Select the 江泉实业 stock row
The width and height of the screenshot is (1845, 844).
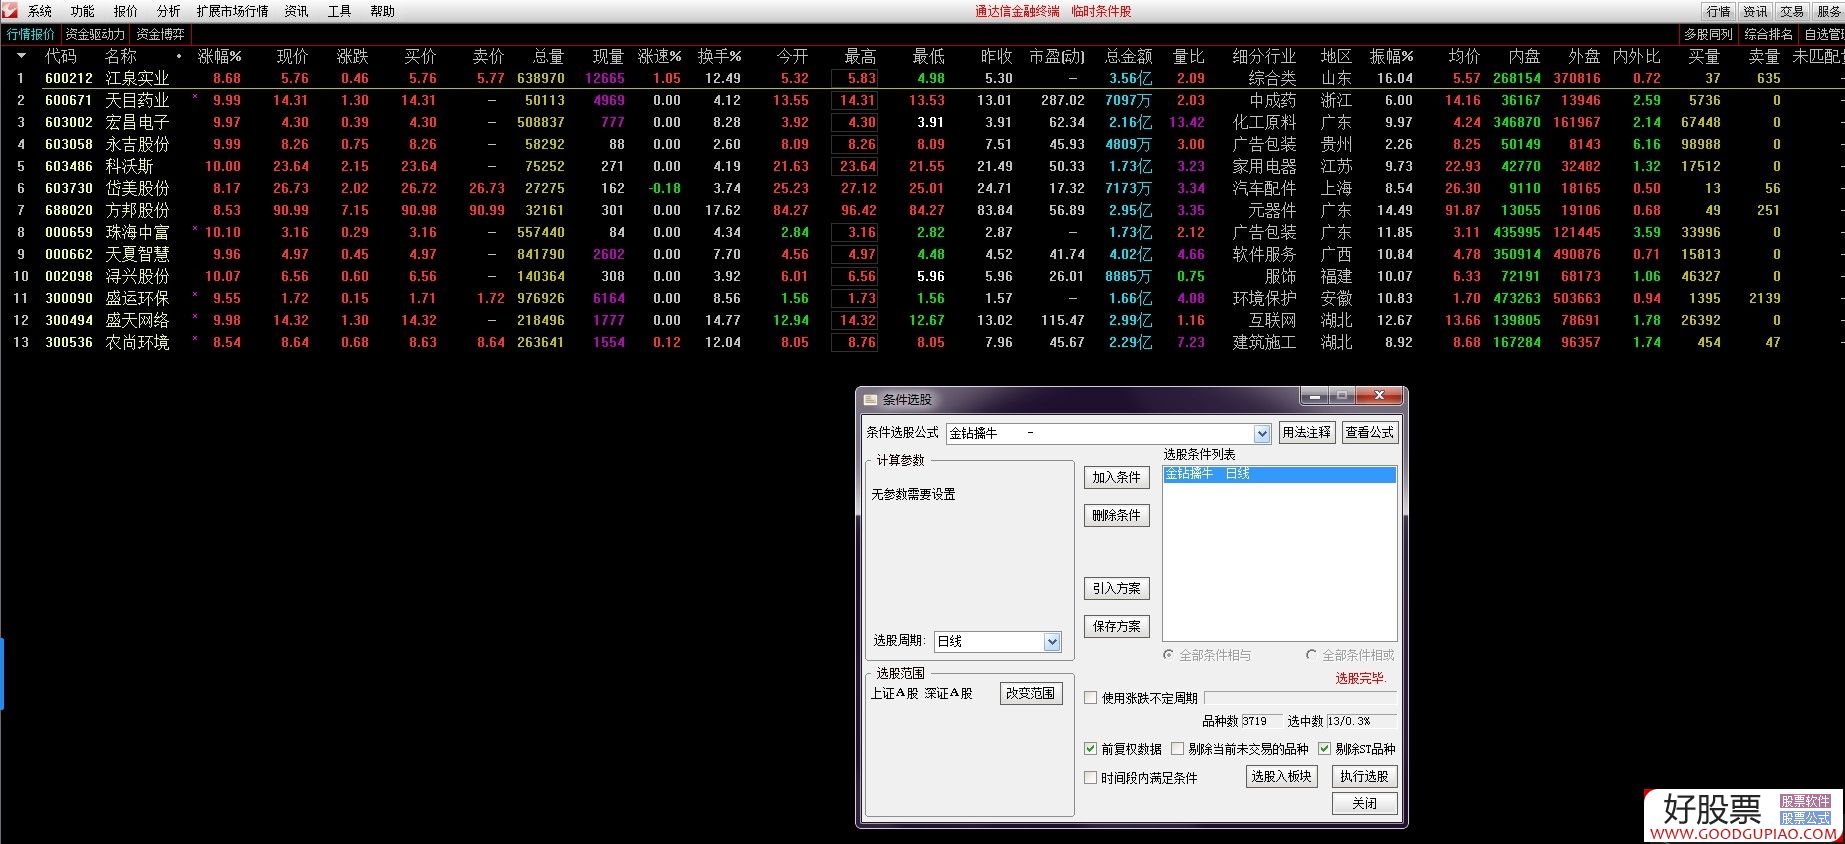[922, 78]
